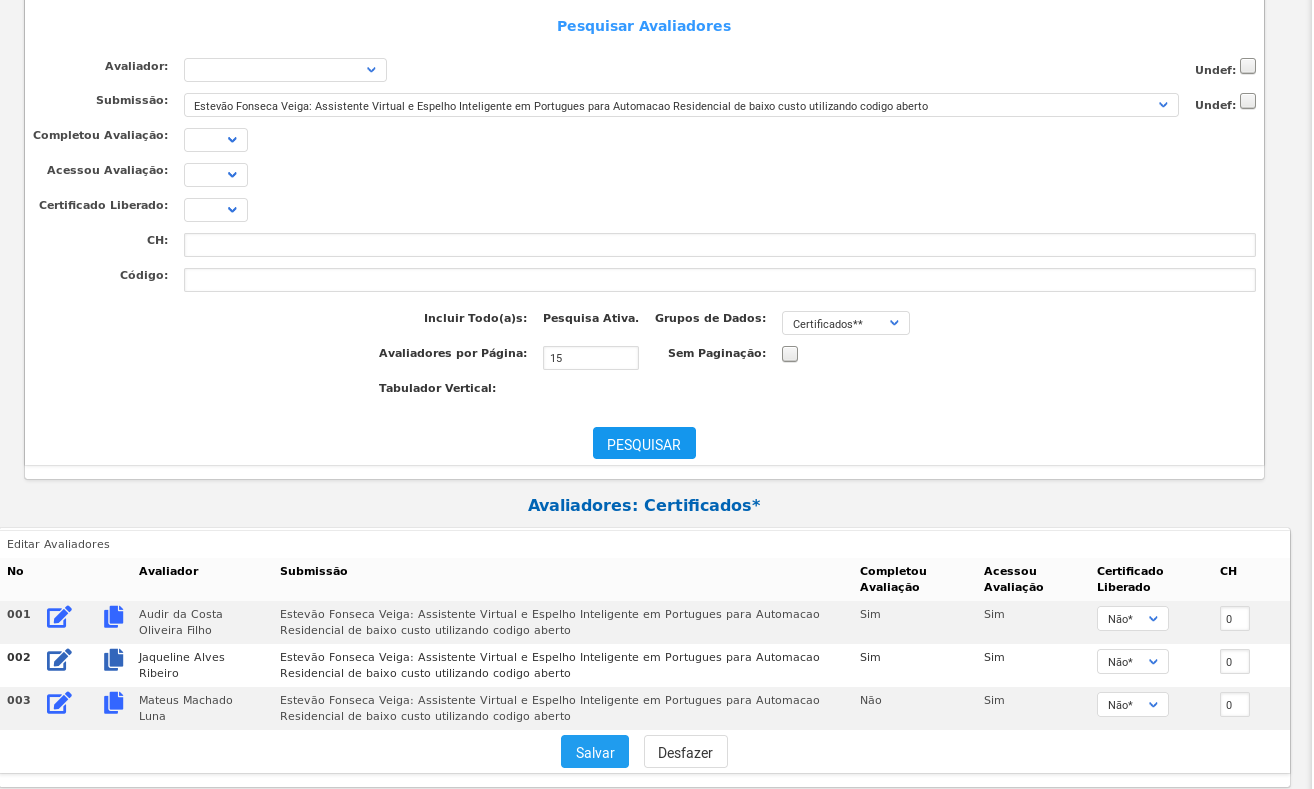The width and height of the screenshot is (1314, 789).
Task: Open the Avaliador dropdown
Action: click(x=285, y=70)
